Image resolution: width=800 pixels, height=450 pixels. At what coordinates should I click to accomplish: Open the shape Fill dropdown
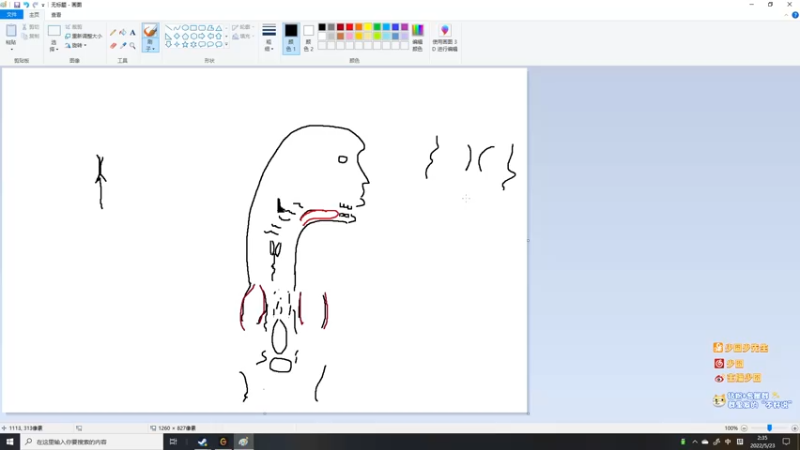coord(243,36)
